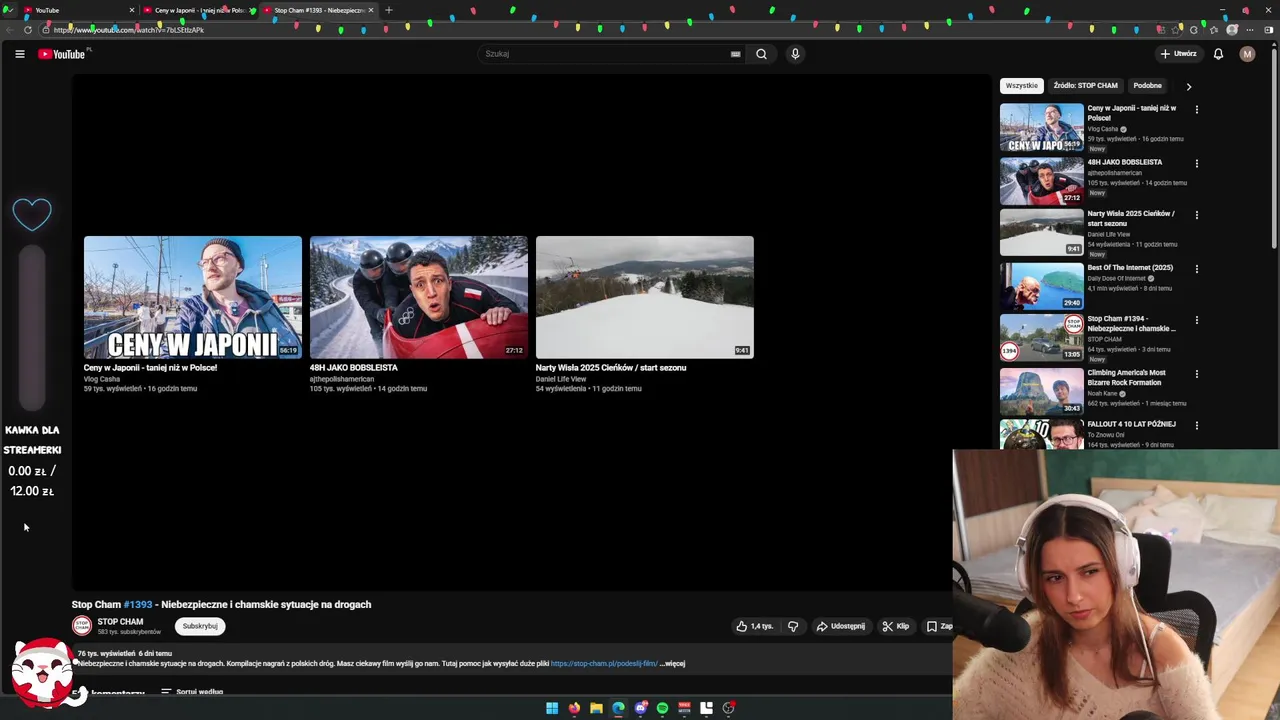The height and width of the screenshot is (720, 1280).
Task: Select the Podobne filter chip
Action: click(x=1147, y=86)
